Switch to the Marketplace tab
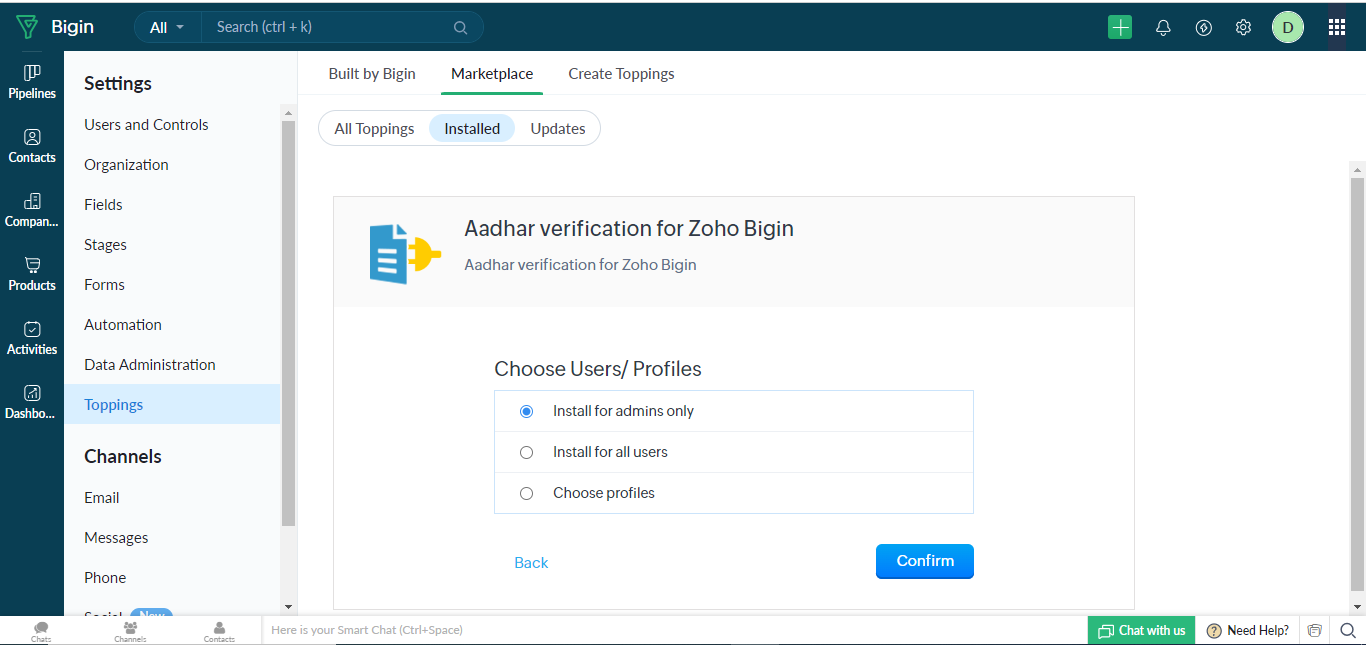This screenshot has width=1366, height=645. [x=492, y=74]
